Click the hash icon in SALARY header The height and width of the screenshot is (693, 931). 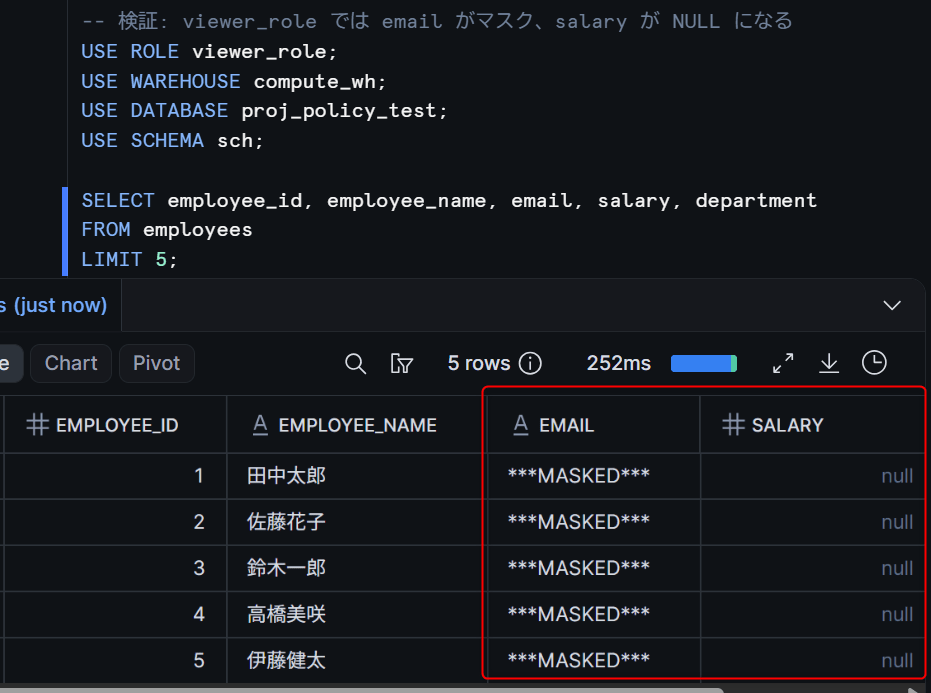[x=733, y=425]
